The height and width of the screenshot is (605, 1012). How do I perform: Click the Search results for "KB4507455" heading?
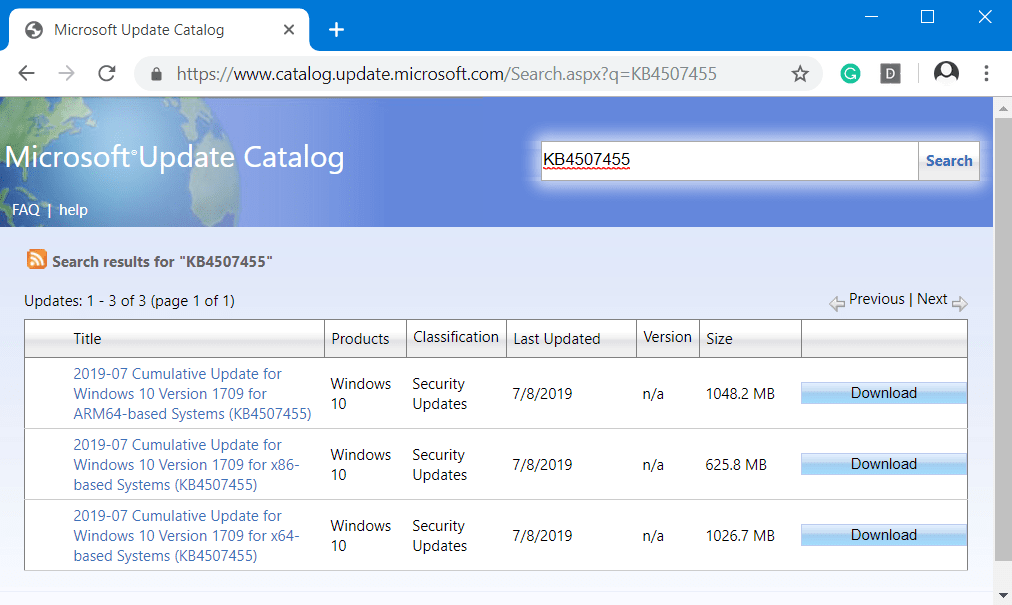coord(162,261)
